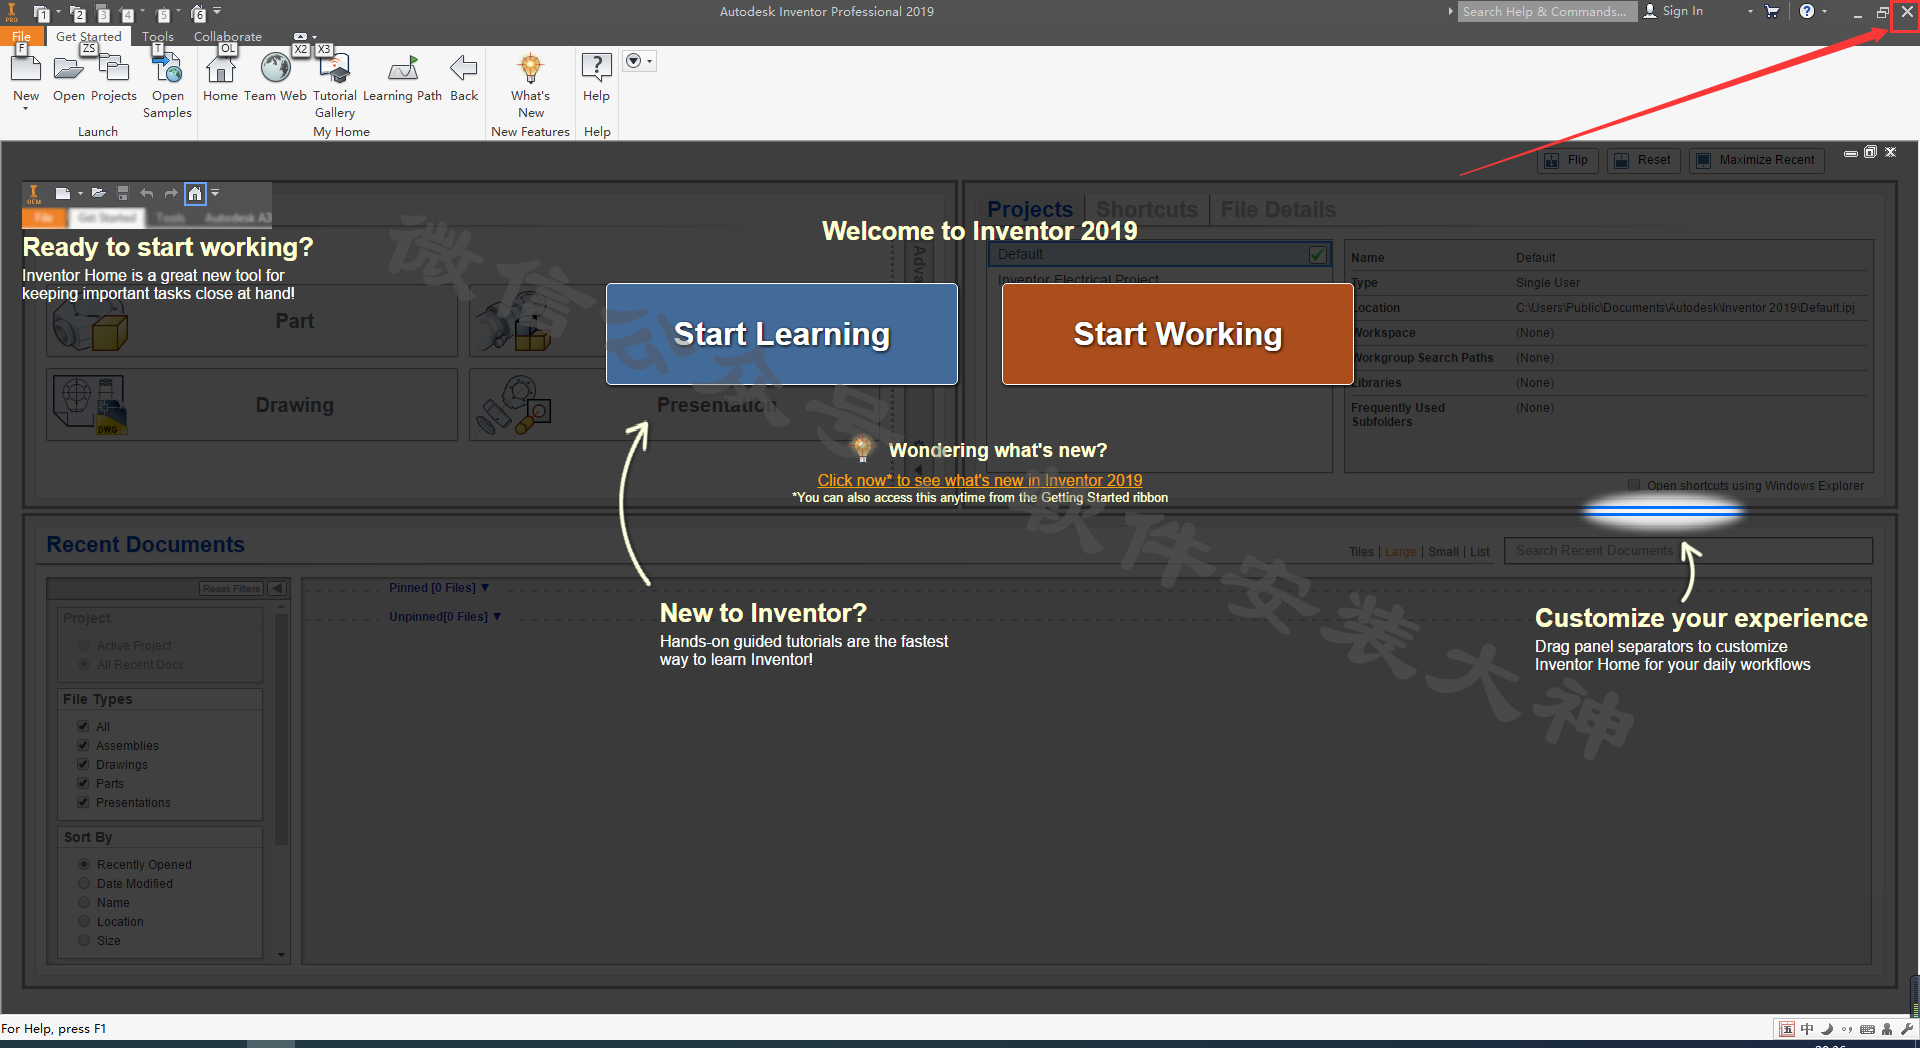Open the quick access toolbar customize arrow
Viewport: 1920px width, 1048px height.
point(217,12)
